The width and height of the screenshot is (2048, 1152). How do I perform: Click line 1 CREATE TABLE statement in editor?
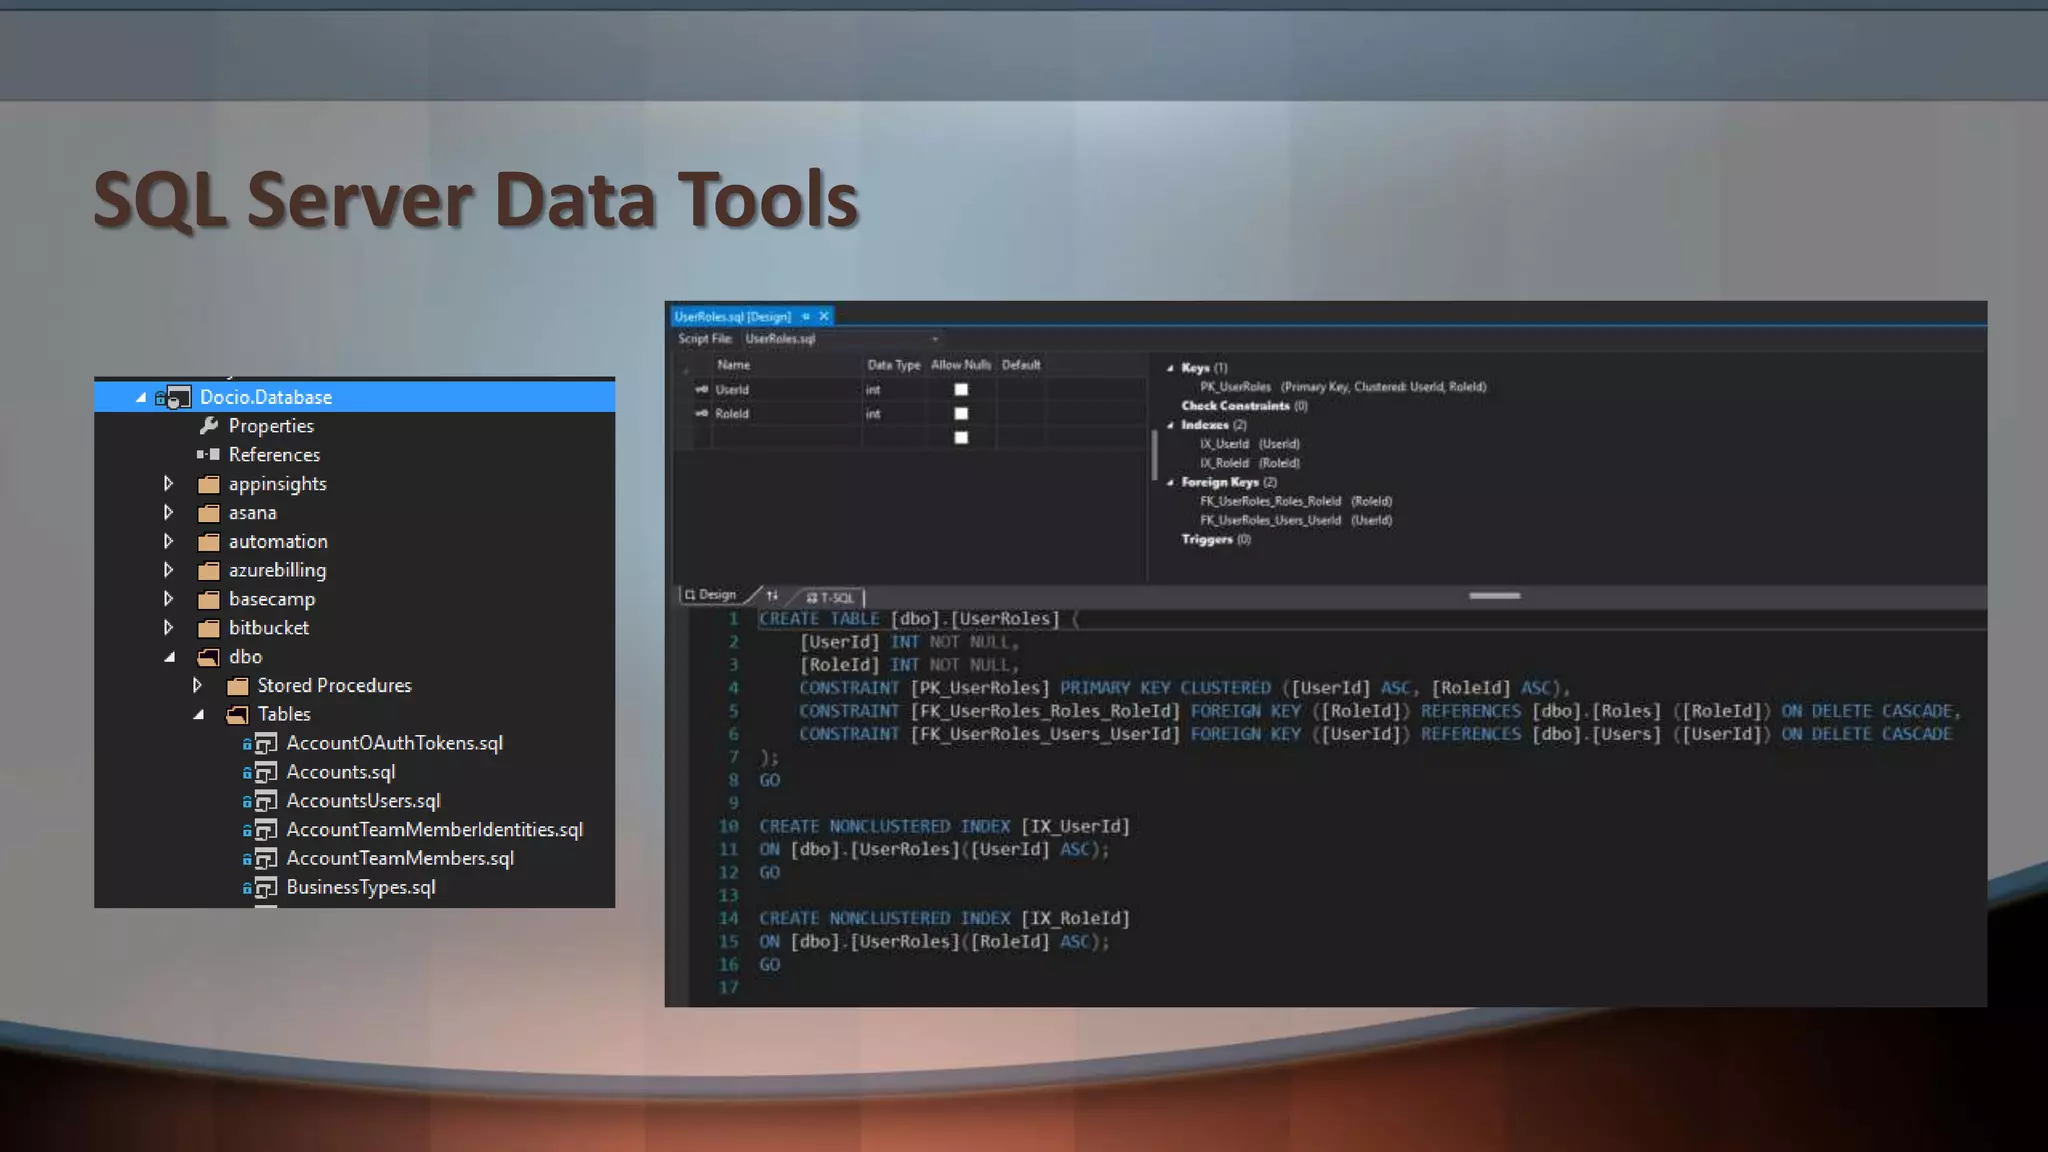919,619
